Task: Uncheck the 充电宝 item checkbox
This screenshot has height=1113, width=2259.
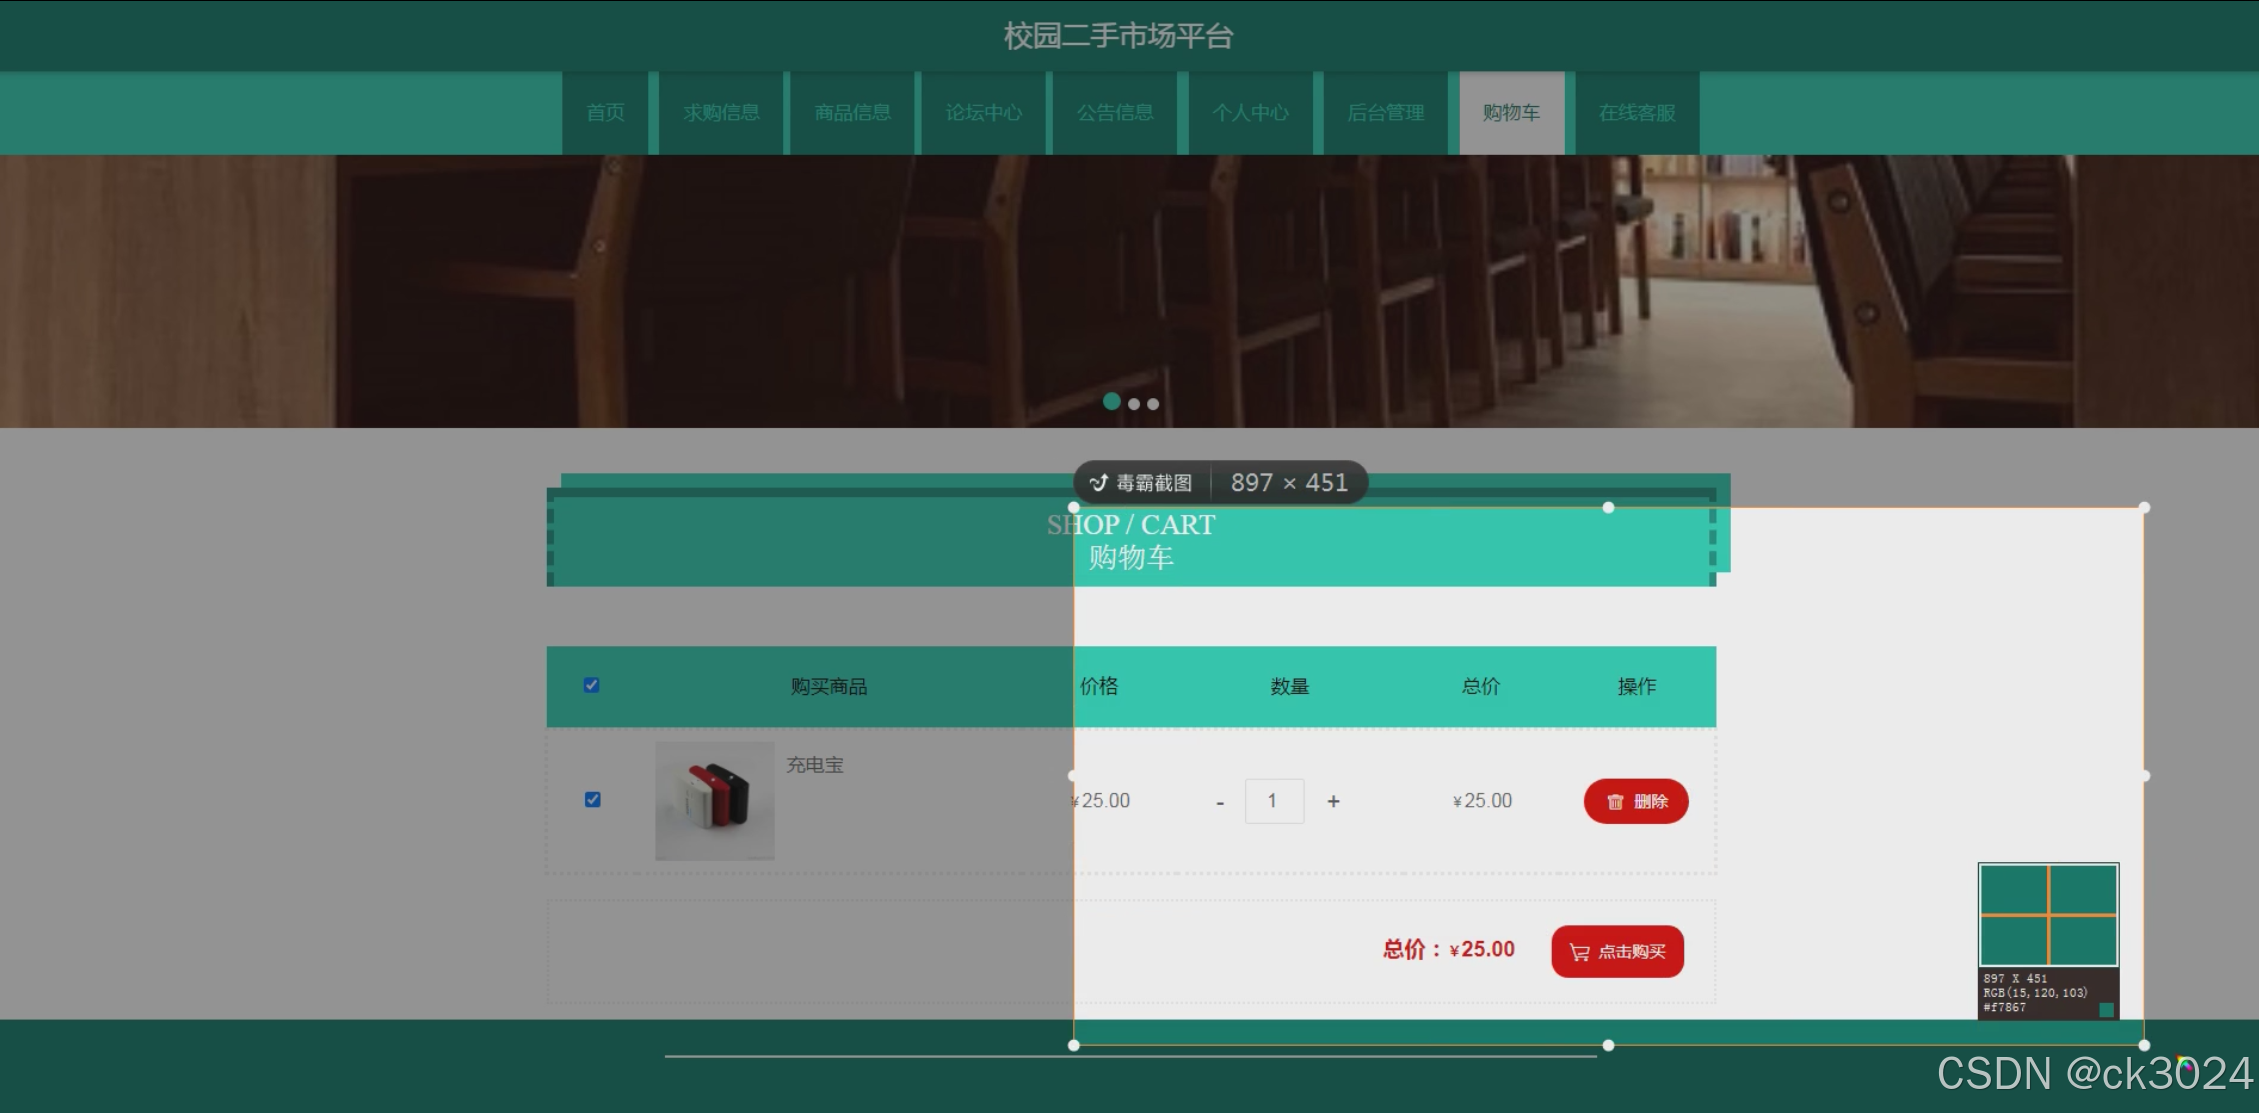Action: [592, 800]
